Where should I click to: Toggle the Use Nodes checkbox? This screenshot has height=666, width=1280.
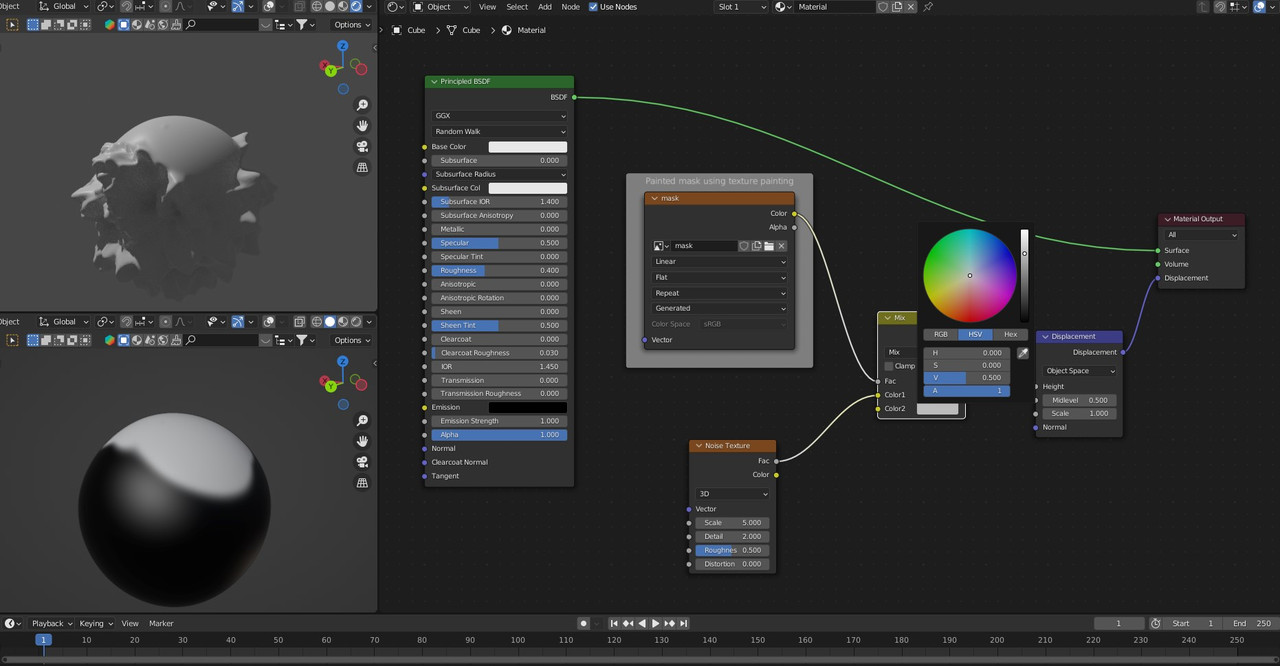point(593,7)
